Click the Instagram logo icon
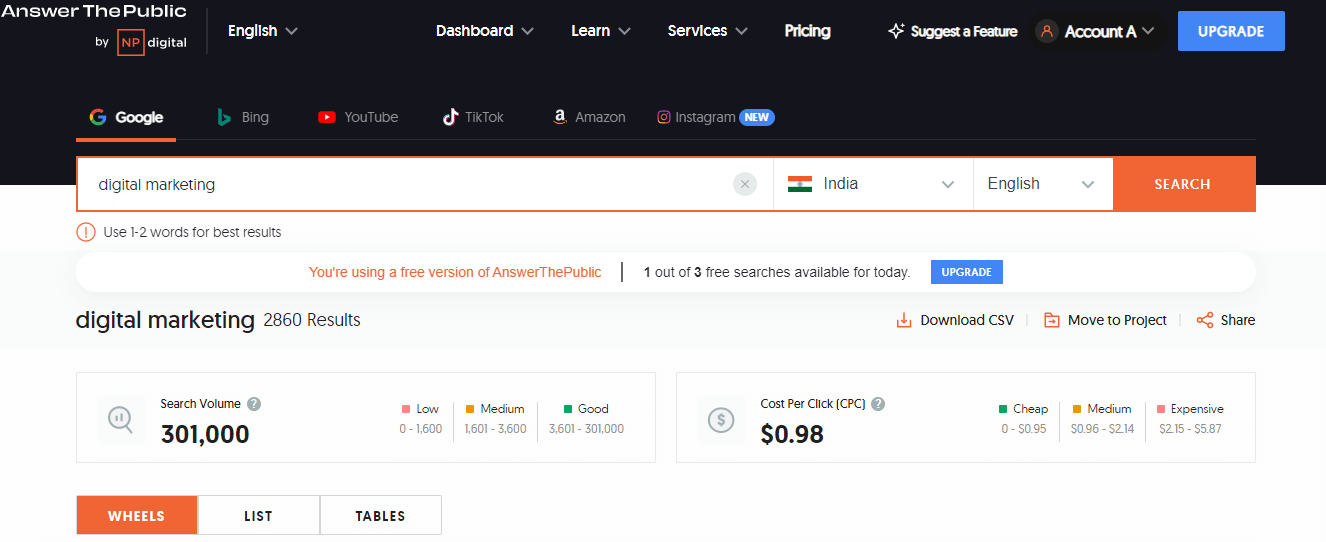Image resolution: width=1326 pixels, height=542 pixels. pos(663,117)
